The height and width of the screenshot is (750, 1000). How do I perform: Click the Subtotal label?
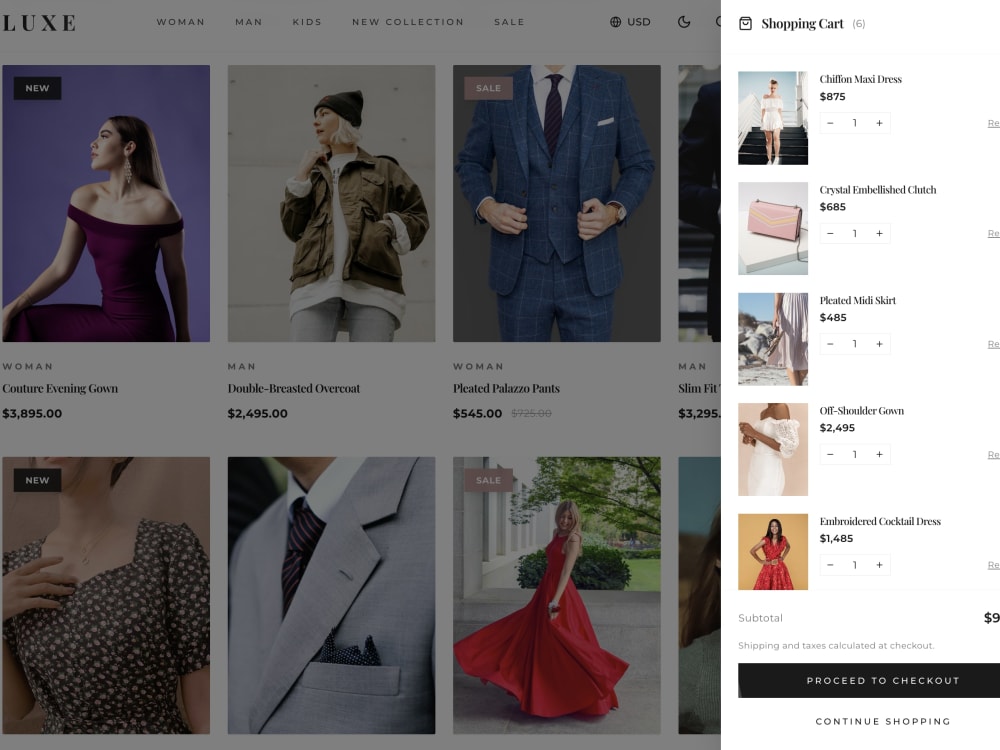point(760,618)
